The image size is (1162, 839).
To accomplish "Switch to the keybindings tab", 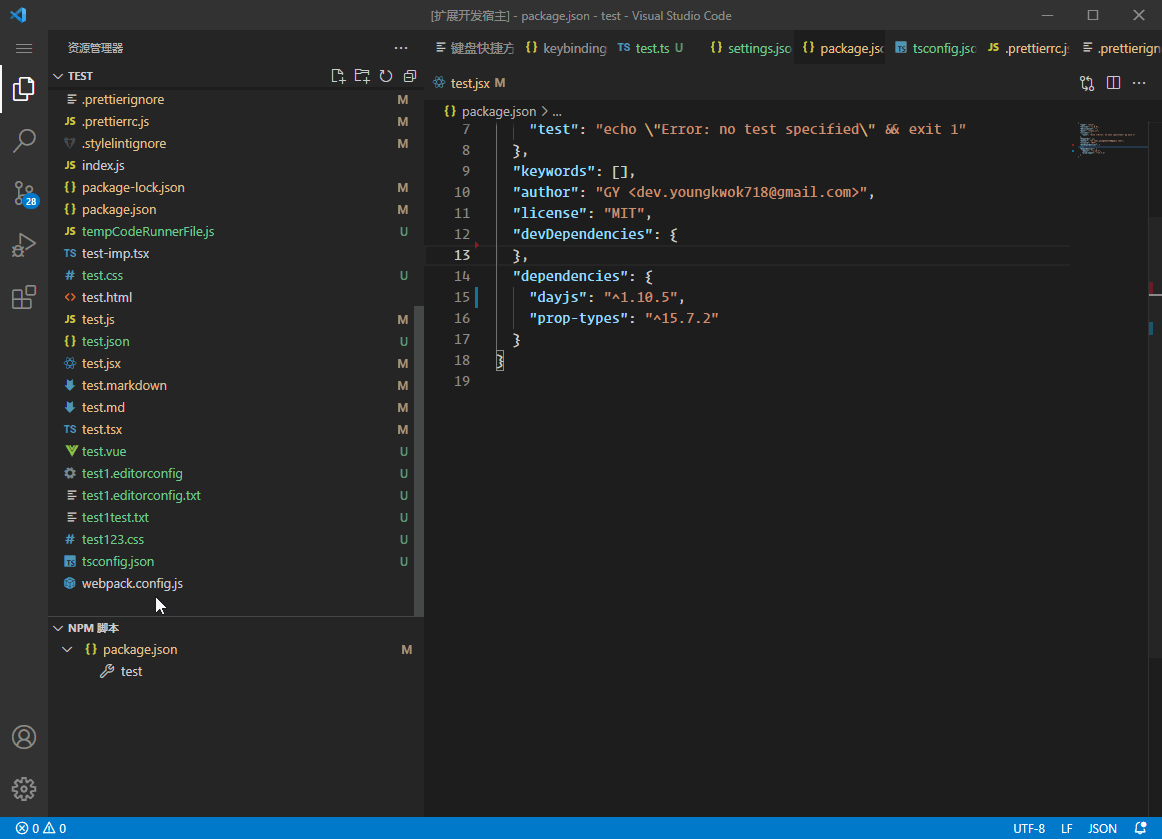I will tap(565, 48).
